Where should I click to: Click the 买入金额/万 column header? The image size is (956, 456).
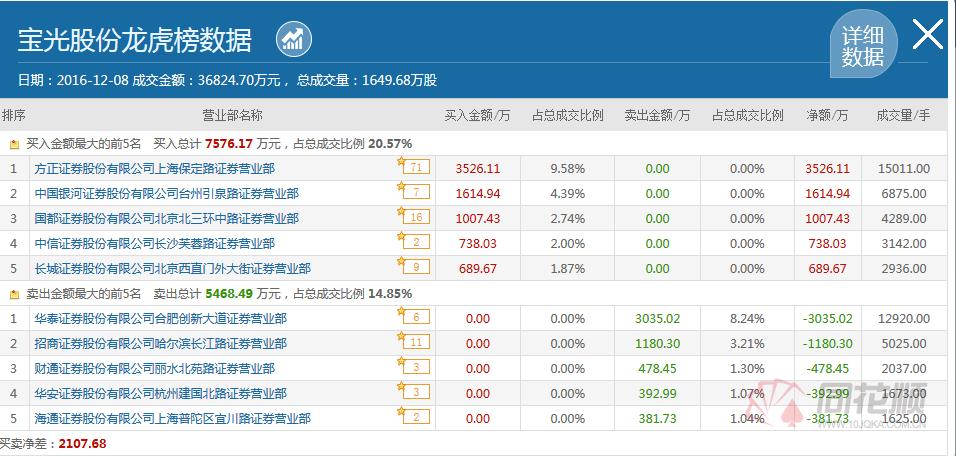[x=477, y=115]
